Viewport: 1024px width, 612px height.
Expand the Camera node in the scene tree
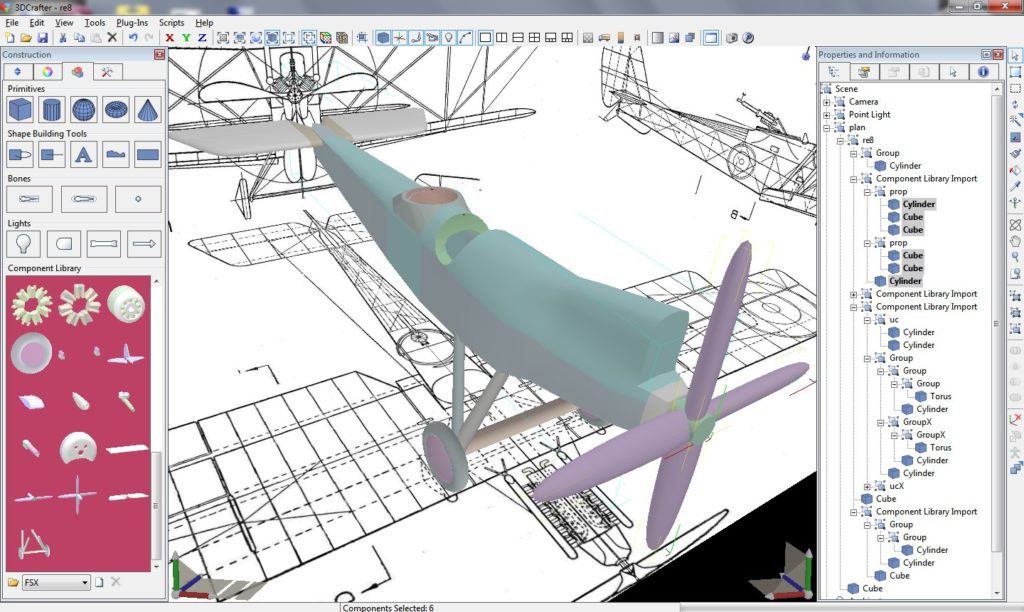tap(827, 101)
